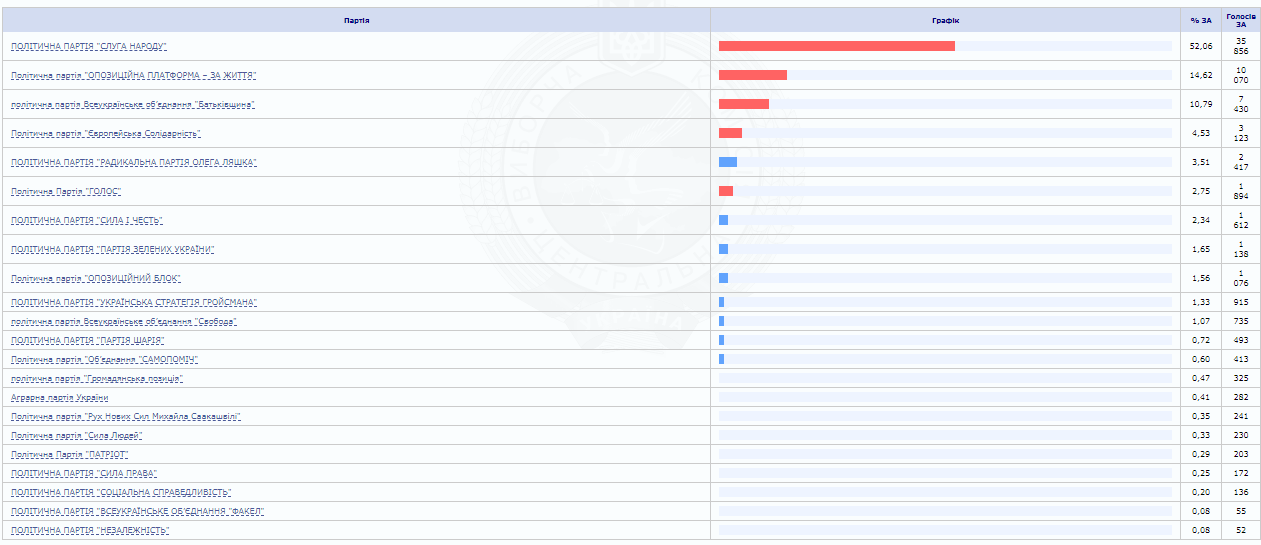Viewport: 1261px width, 545px height.
Task: Select "УКРАЇНСЬКА СТРАТЕГІЯ ГРОЙСМАНА" link
Action: tap(134, 303)
